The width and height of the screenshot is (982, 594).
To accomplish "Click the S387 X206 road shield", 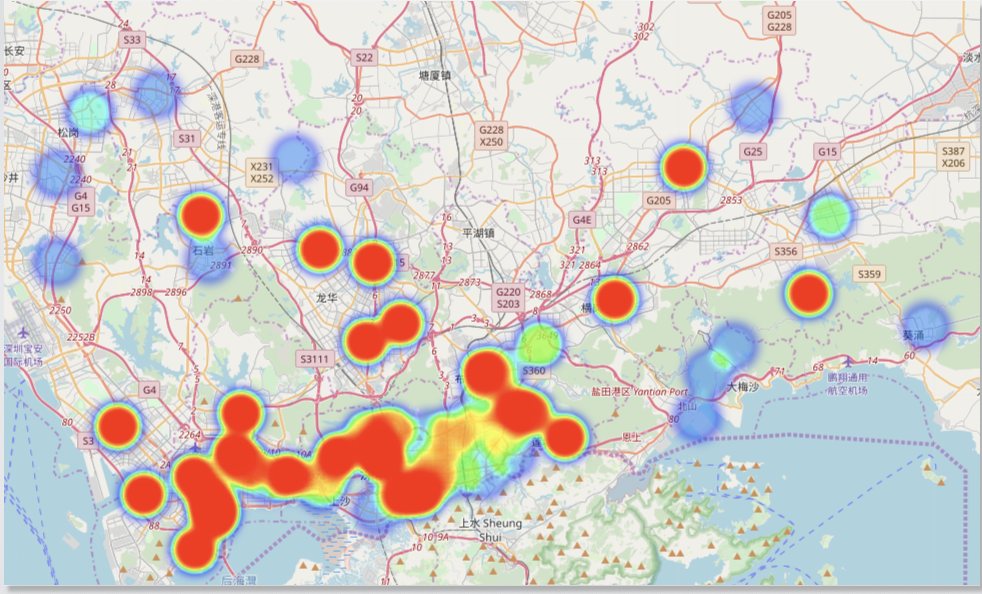I will (953, 157).
